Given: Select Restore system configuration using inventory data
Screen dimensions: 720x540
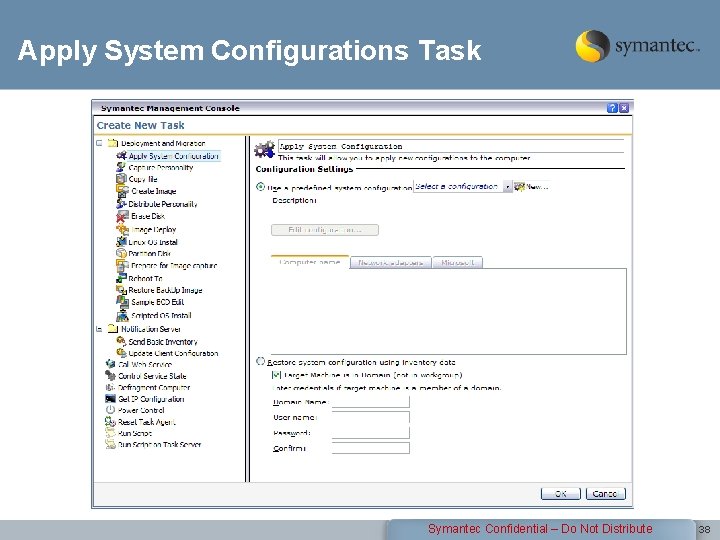Looking at the screenshot, I should (x=260, y=361).
